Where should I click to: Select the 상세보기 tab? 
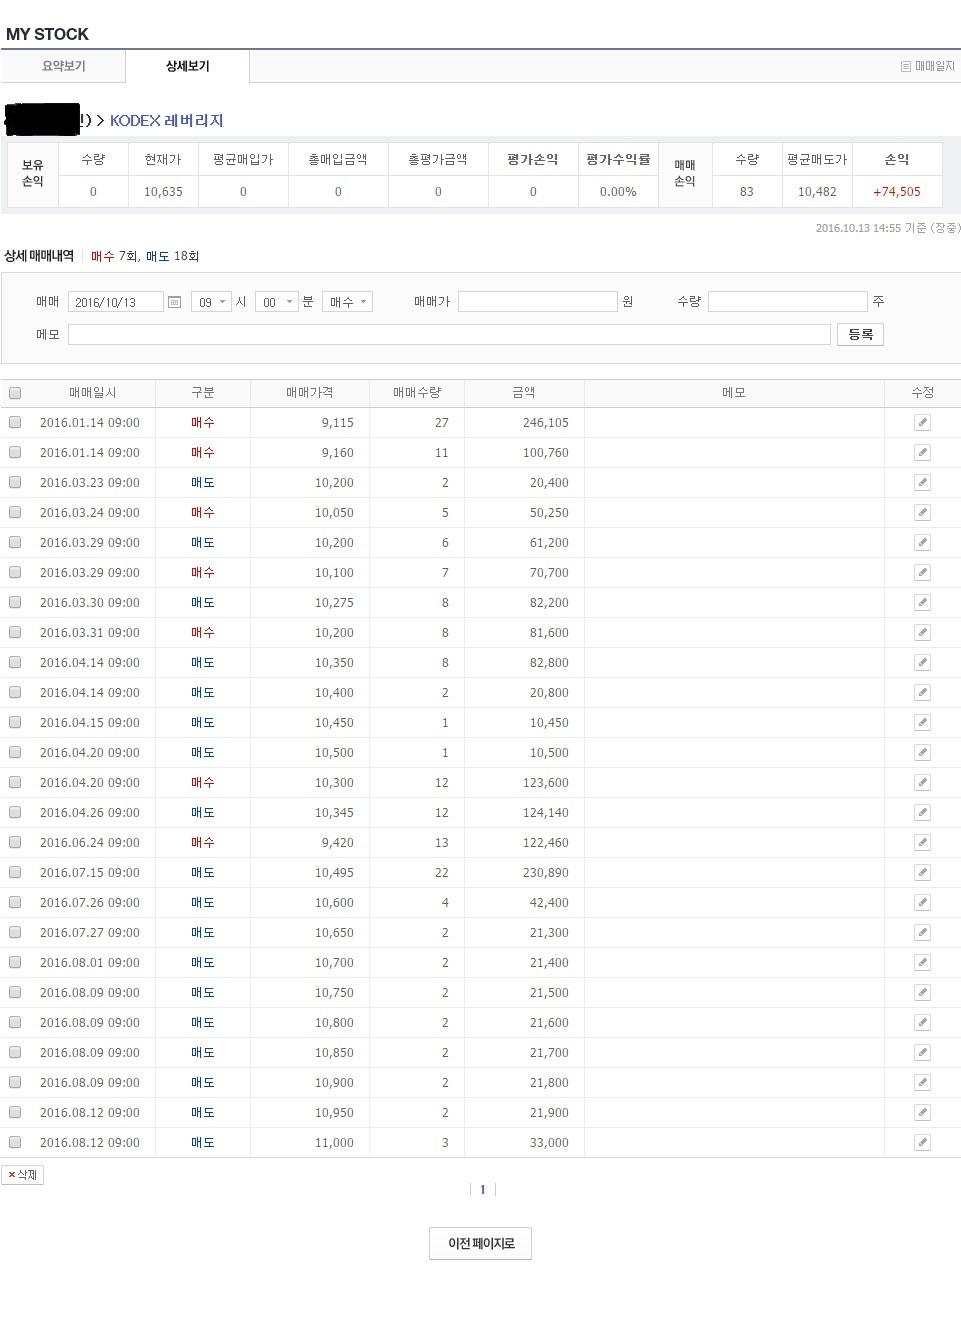[x=187, y=66]
